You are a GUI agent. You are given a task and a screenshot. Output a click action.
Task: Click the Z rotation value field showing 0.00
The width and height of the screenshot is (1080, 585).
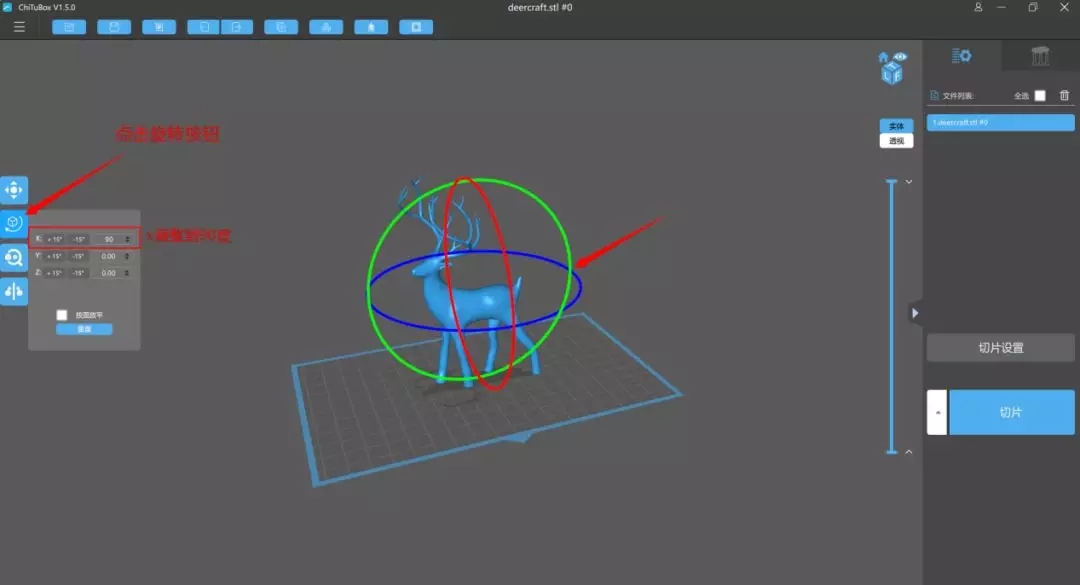(x=109, y=273)
